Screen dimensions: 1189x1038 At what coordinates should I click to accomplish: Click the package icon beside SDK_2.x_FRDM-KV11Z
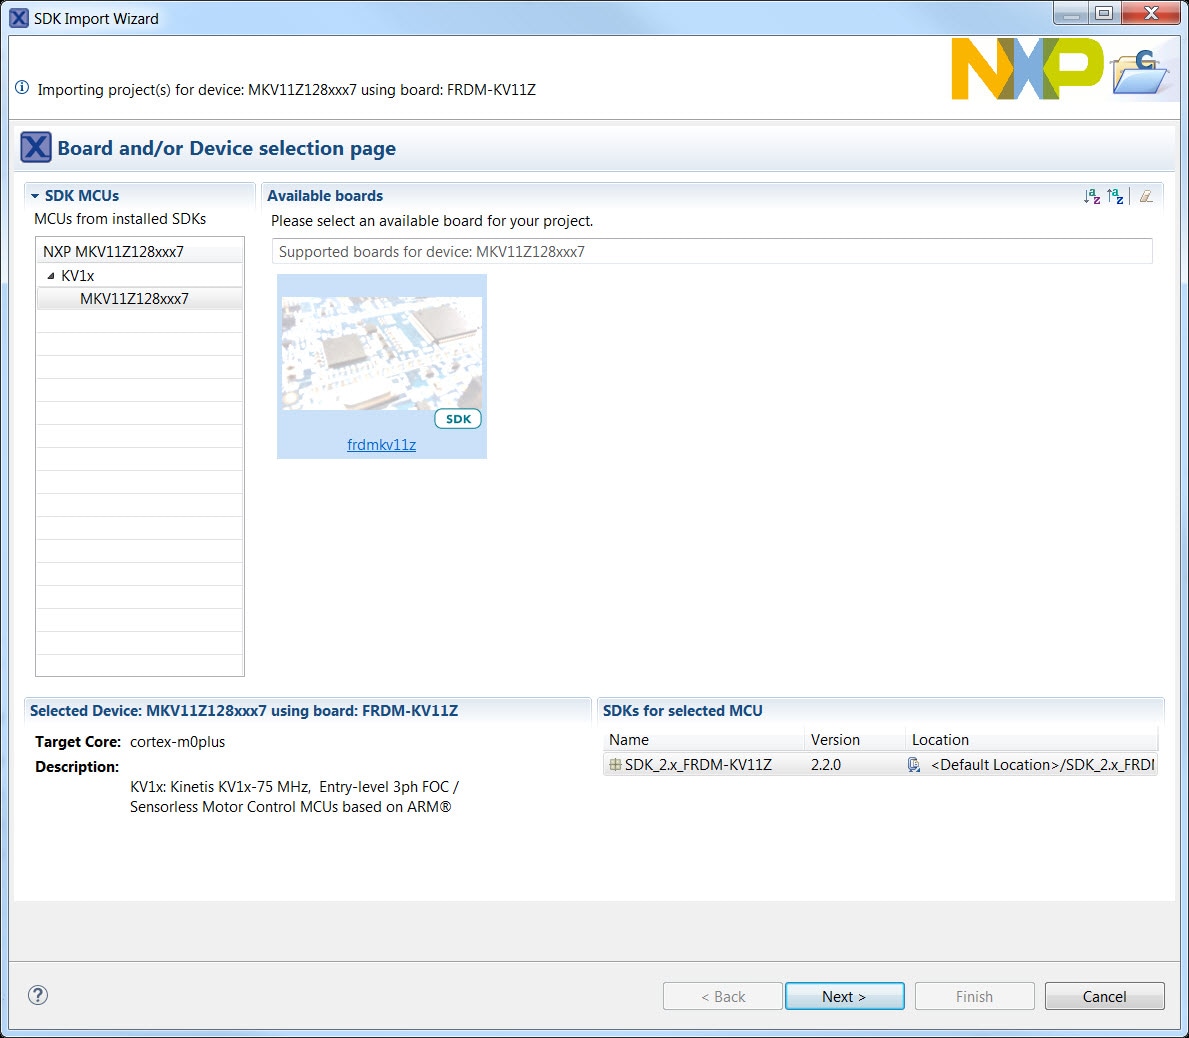coord(615,765)
